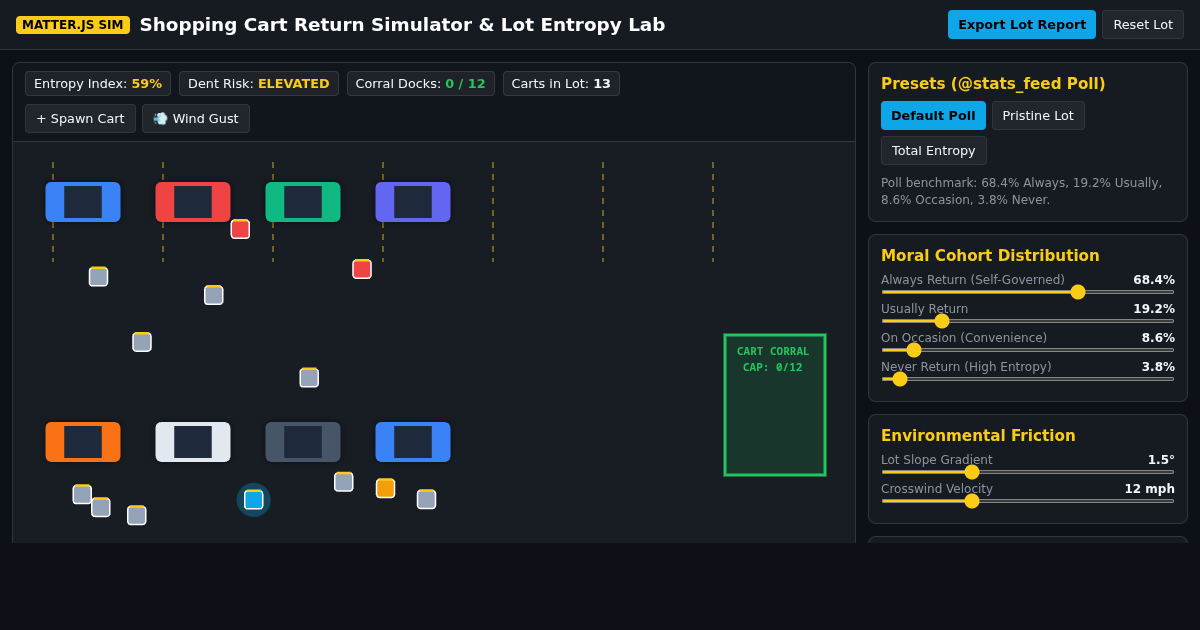Click the red cart below the green car
Screen dimensions: 1200x630
[362, 269]
